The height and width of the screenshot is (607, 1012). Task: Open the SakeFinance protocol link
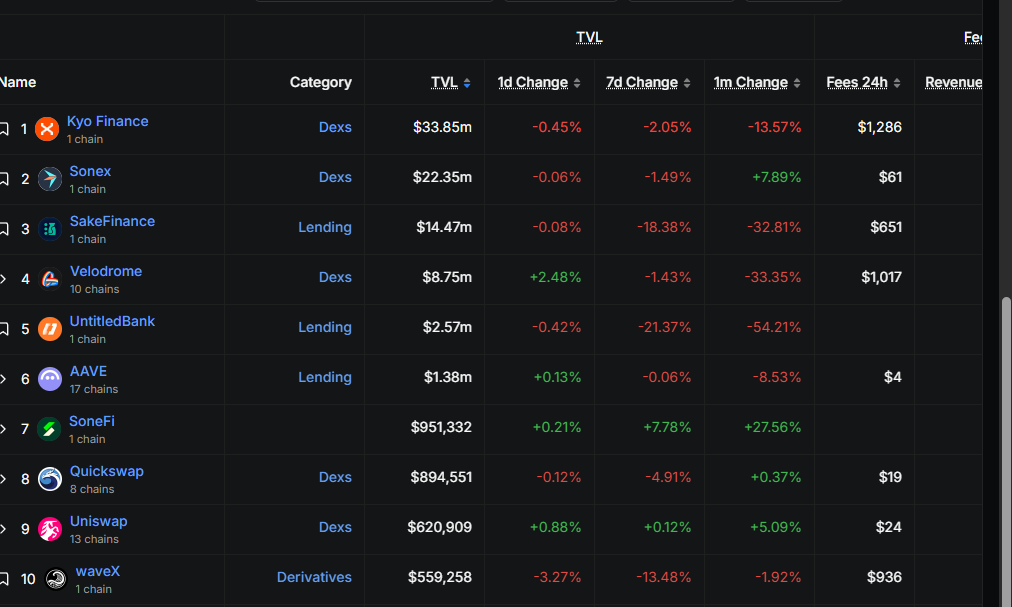point(112,221)
